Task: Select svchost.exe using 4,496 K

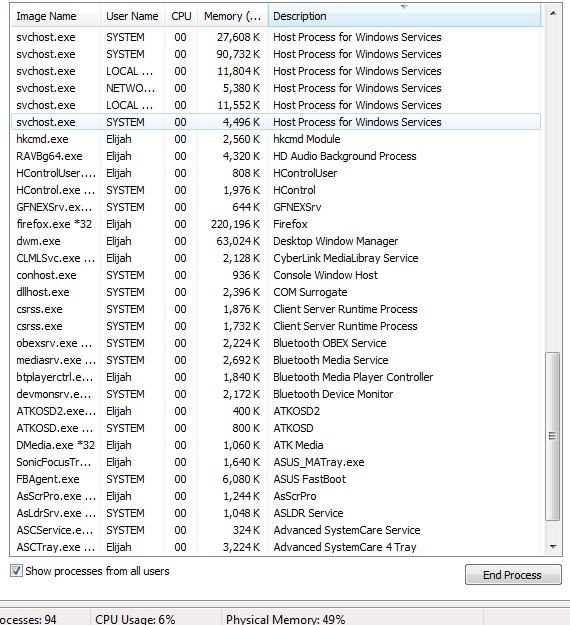Action: coord(276,122)
